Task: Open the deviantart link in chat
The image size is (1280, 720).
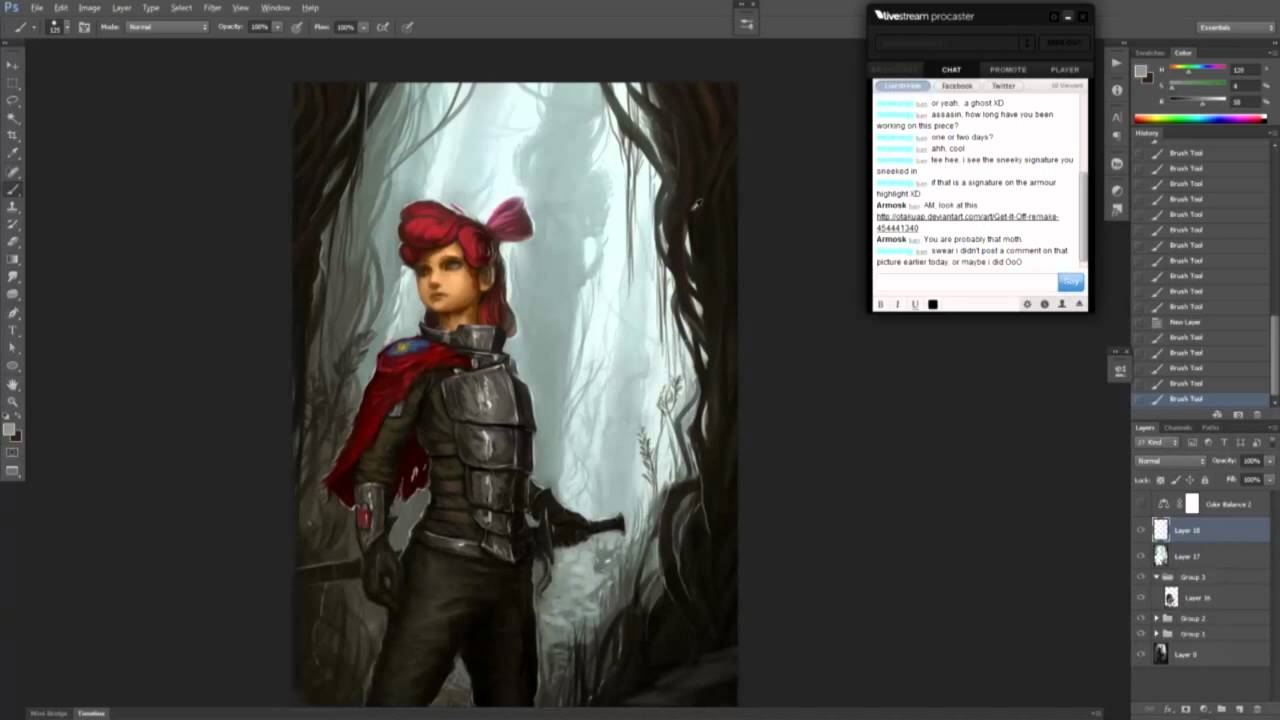Action: (967, 217)
